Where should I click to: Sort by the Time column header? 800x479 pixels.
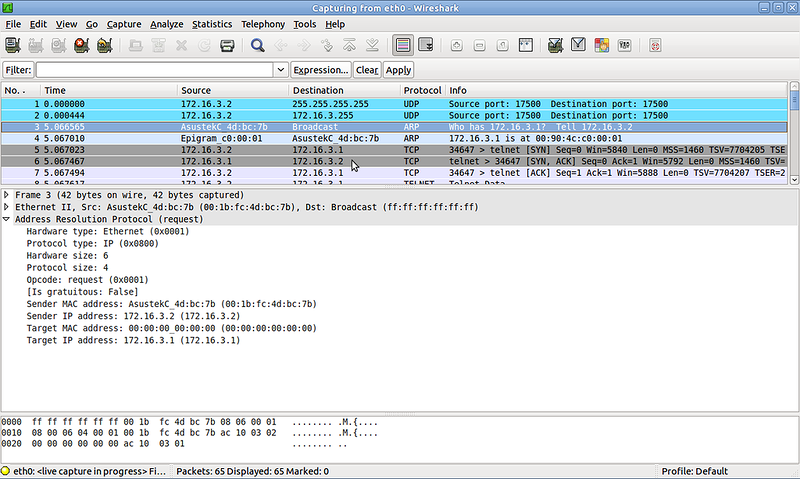pos(109,90)
